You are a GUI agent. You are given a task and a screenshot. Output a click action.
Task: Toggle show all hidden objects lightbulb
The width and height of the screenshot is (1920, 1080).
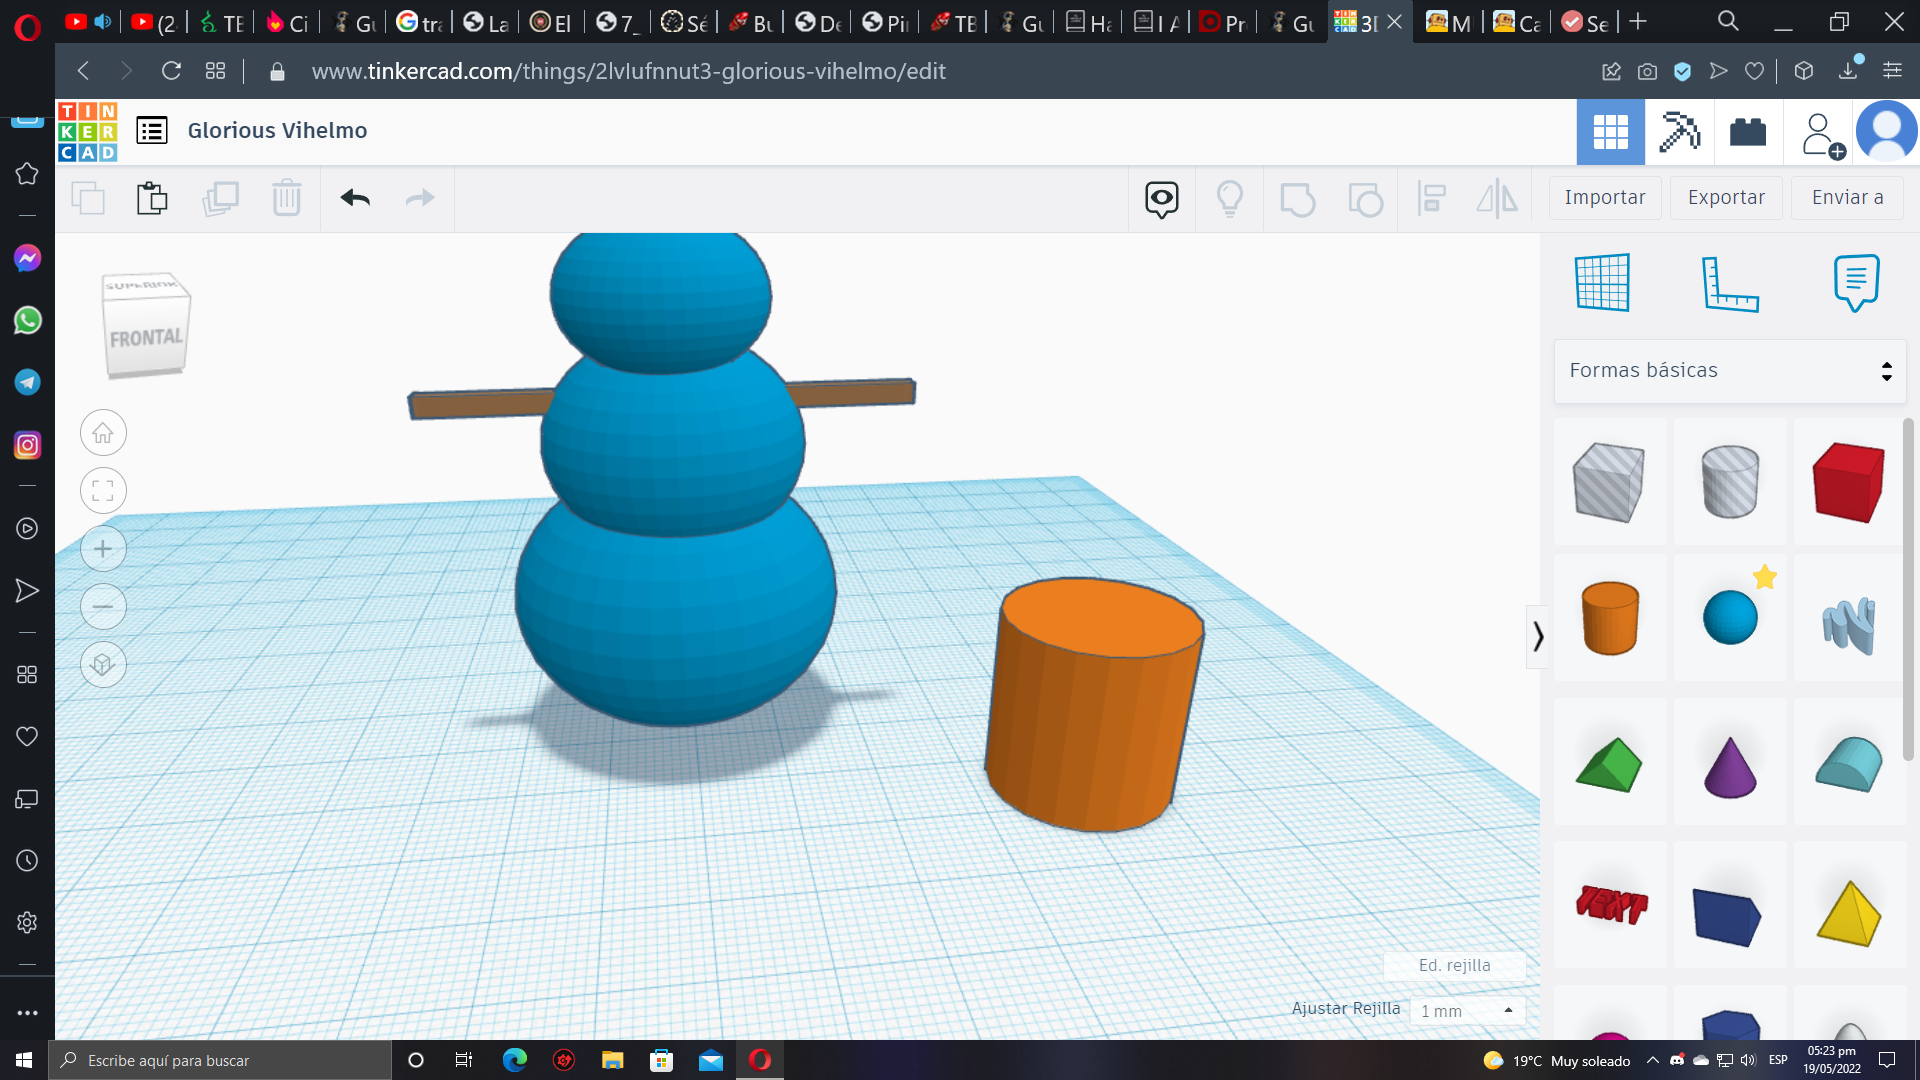(x=1229, y=198)
